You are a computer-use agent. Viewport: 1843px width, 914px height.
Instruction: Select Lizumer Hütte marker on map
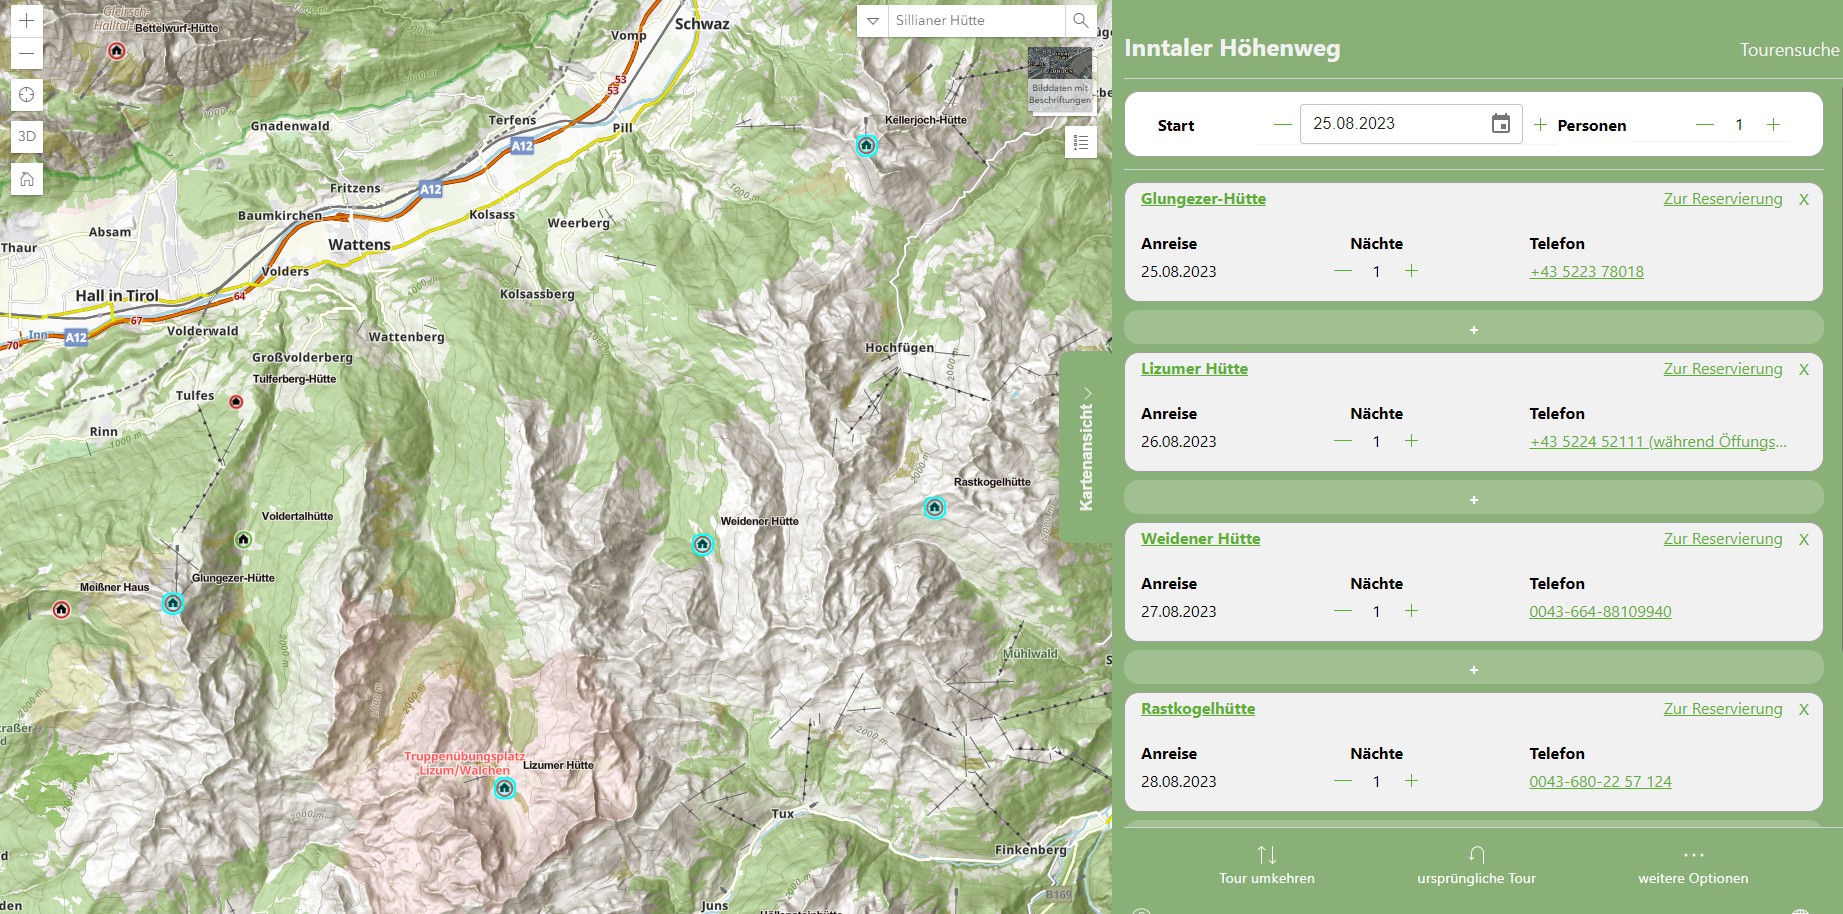coord(505,788)
